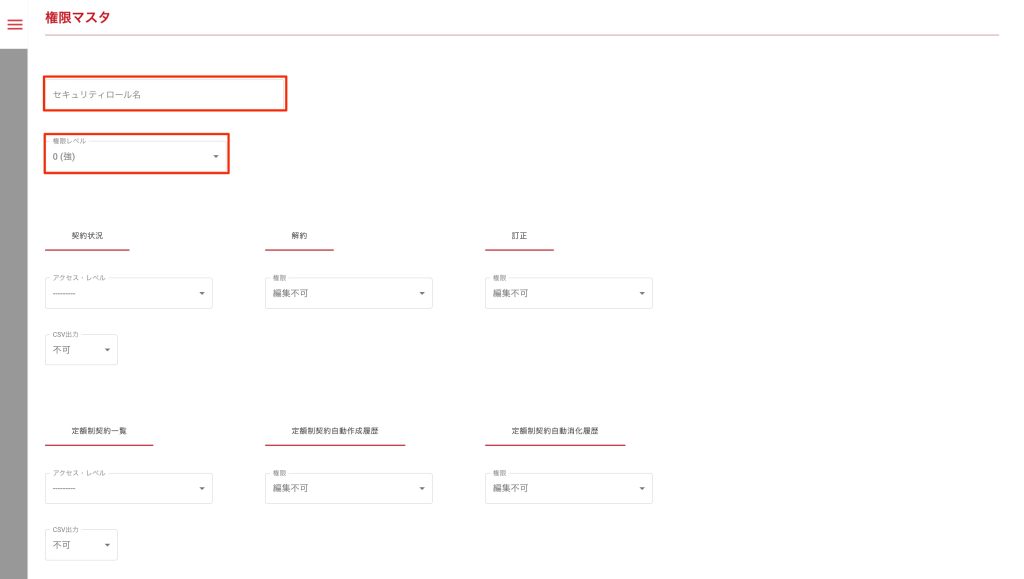The height and width of the screenshot is (579, 1024).
Task: Select the 解約 section heading
Action: [x=299, y=236]
